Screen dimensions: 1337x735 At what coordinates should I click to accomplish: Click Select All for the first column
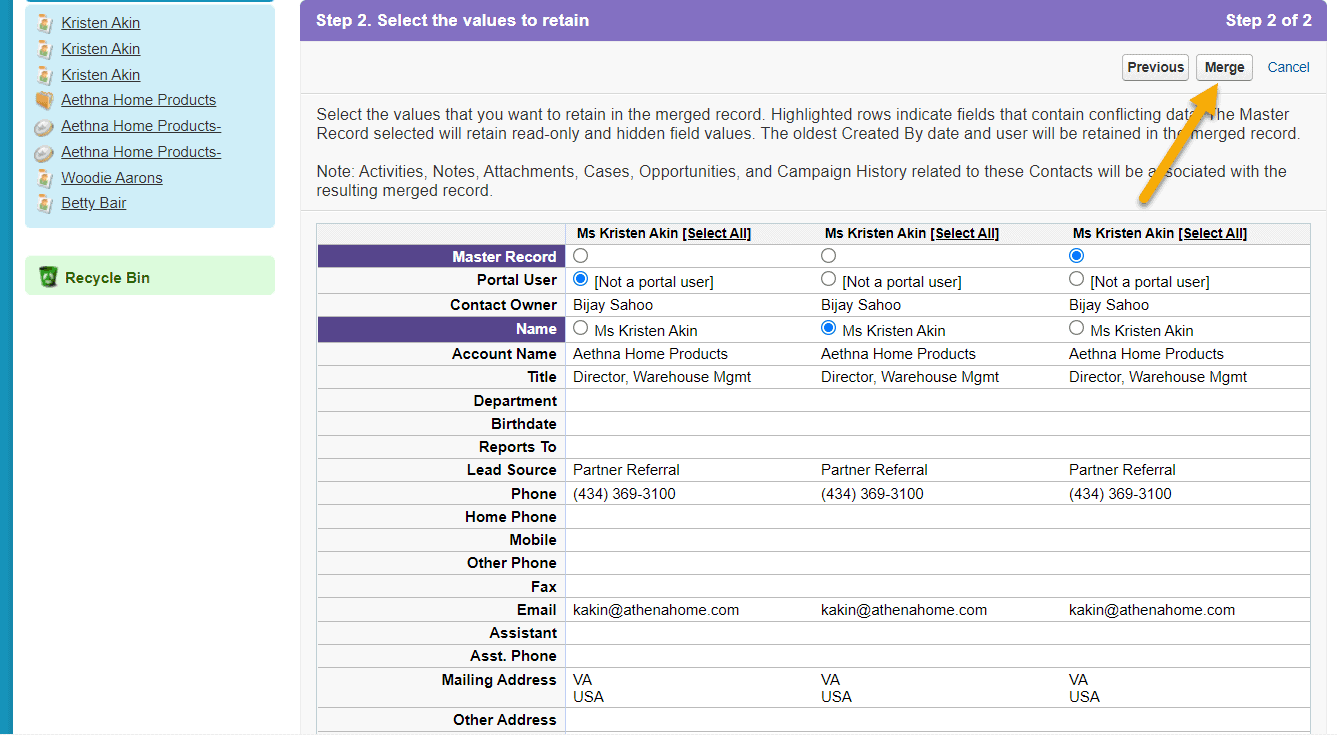pyautogui.click(x=717, y=232)
